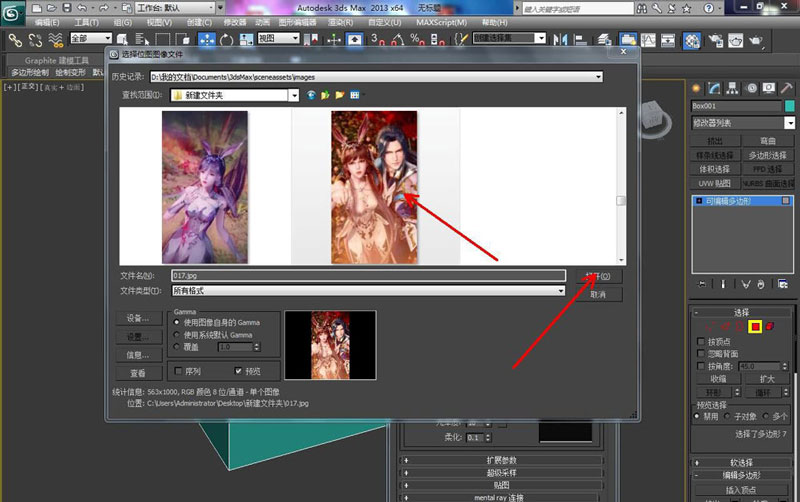The image size is (800, 502).
Task: Select the Move transform tool in toolbar
Action: point(207,40)
